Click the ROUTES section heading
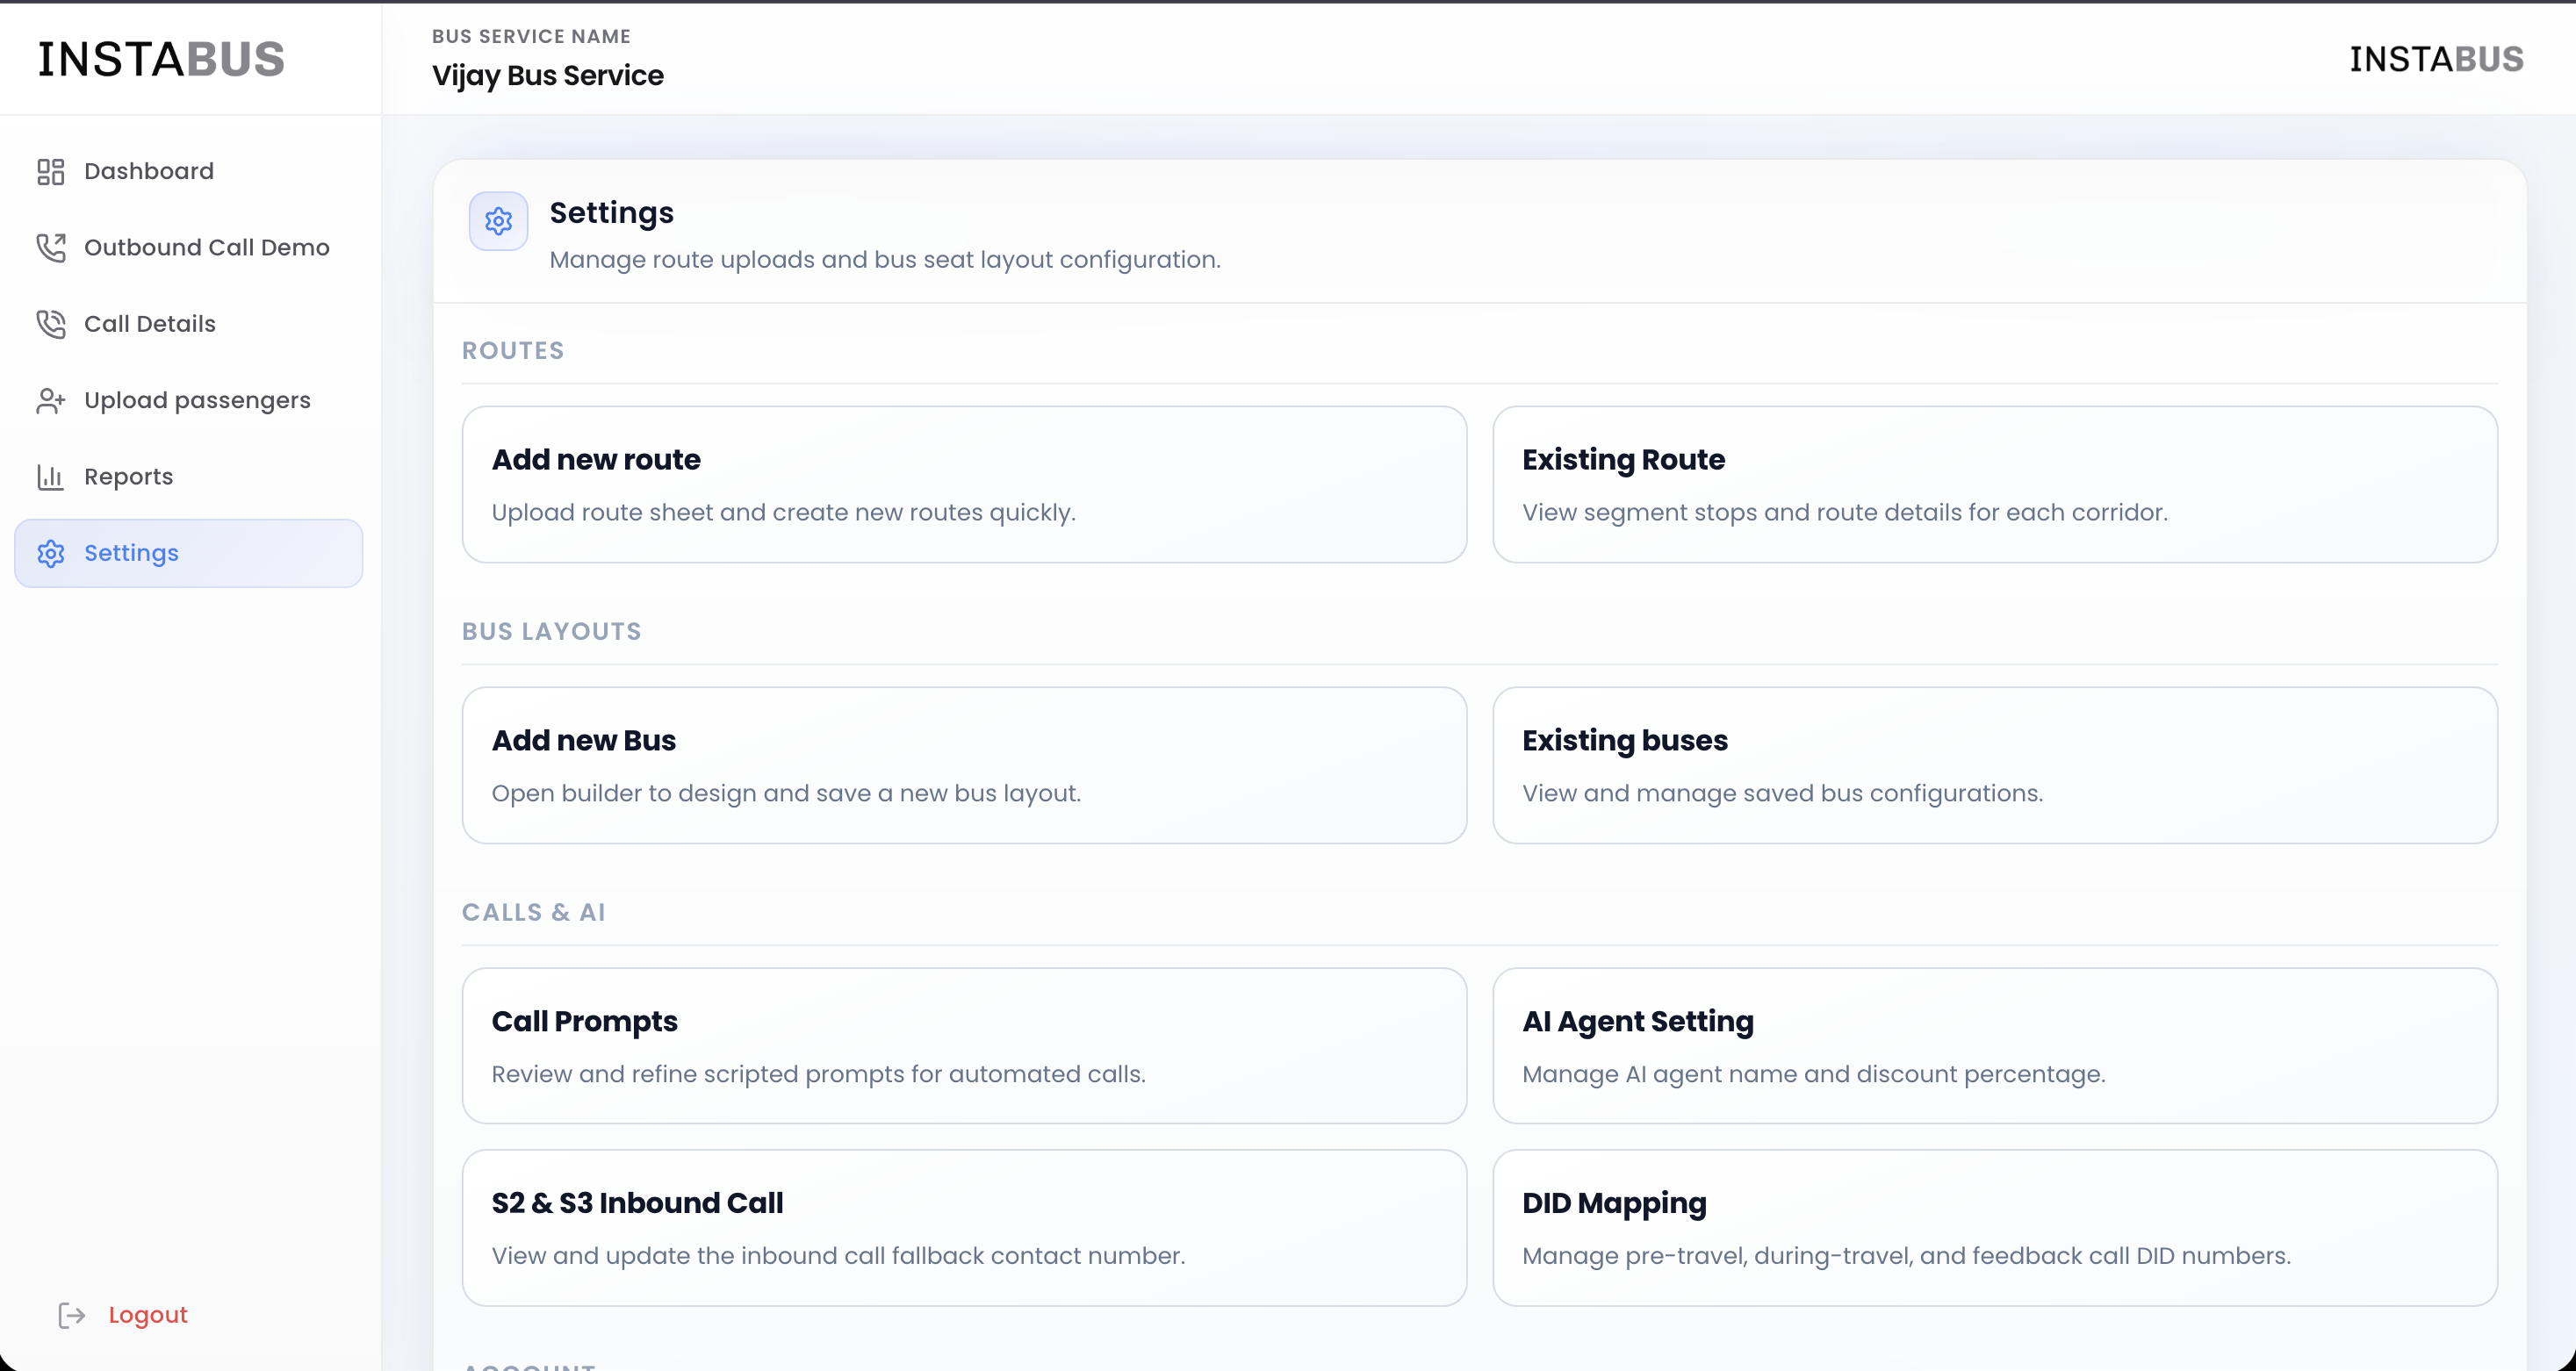The width and height of the screenshot is (2576, 1371). (513, 351)
